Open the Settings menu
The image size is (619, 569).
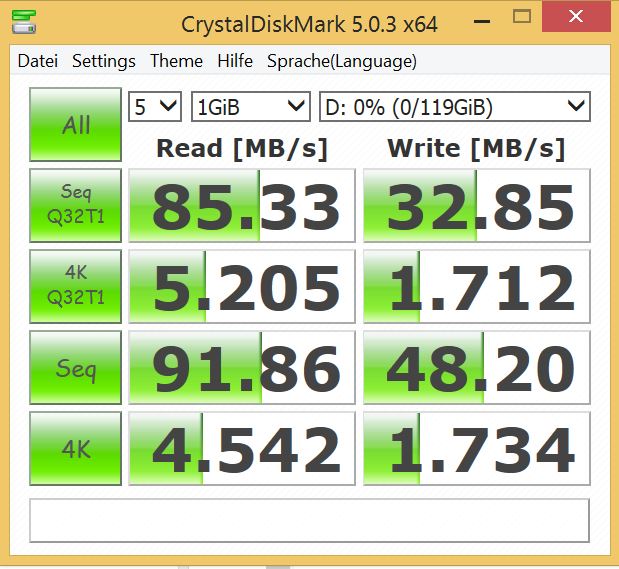pos(103,61)
